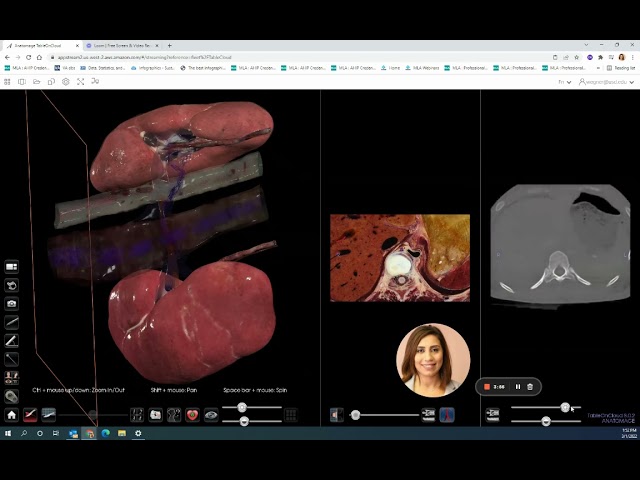
Task: Select the pin probe tool
Action: 11,359
